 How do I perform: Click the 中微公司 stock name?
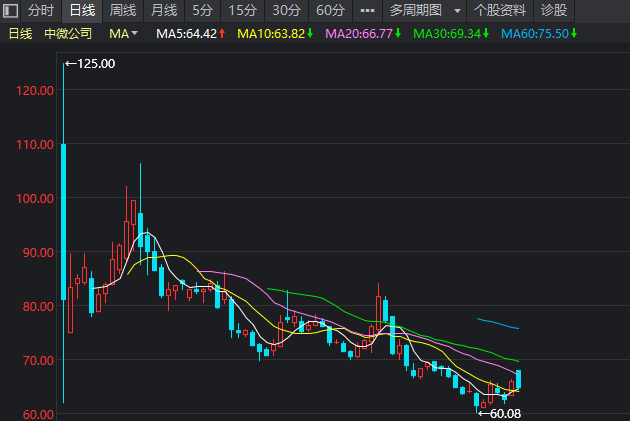click(68, 34)
